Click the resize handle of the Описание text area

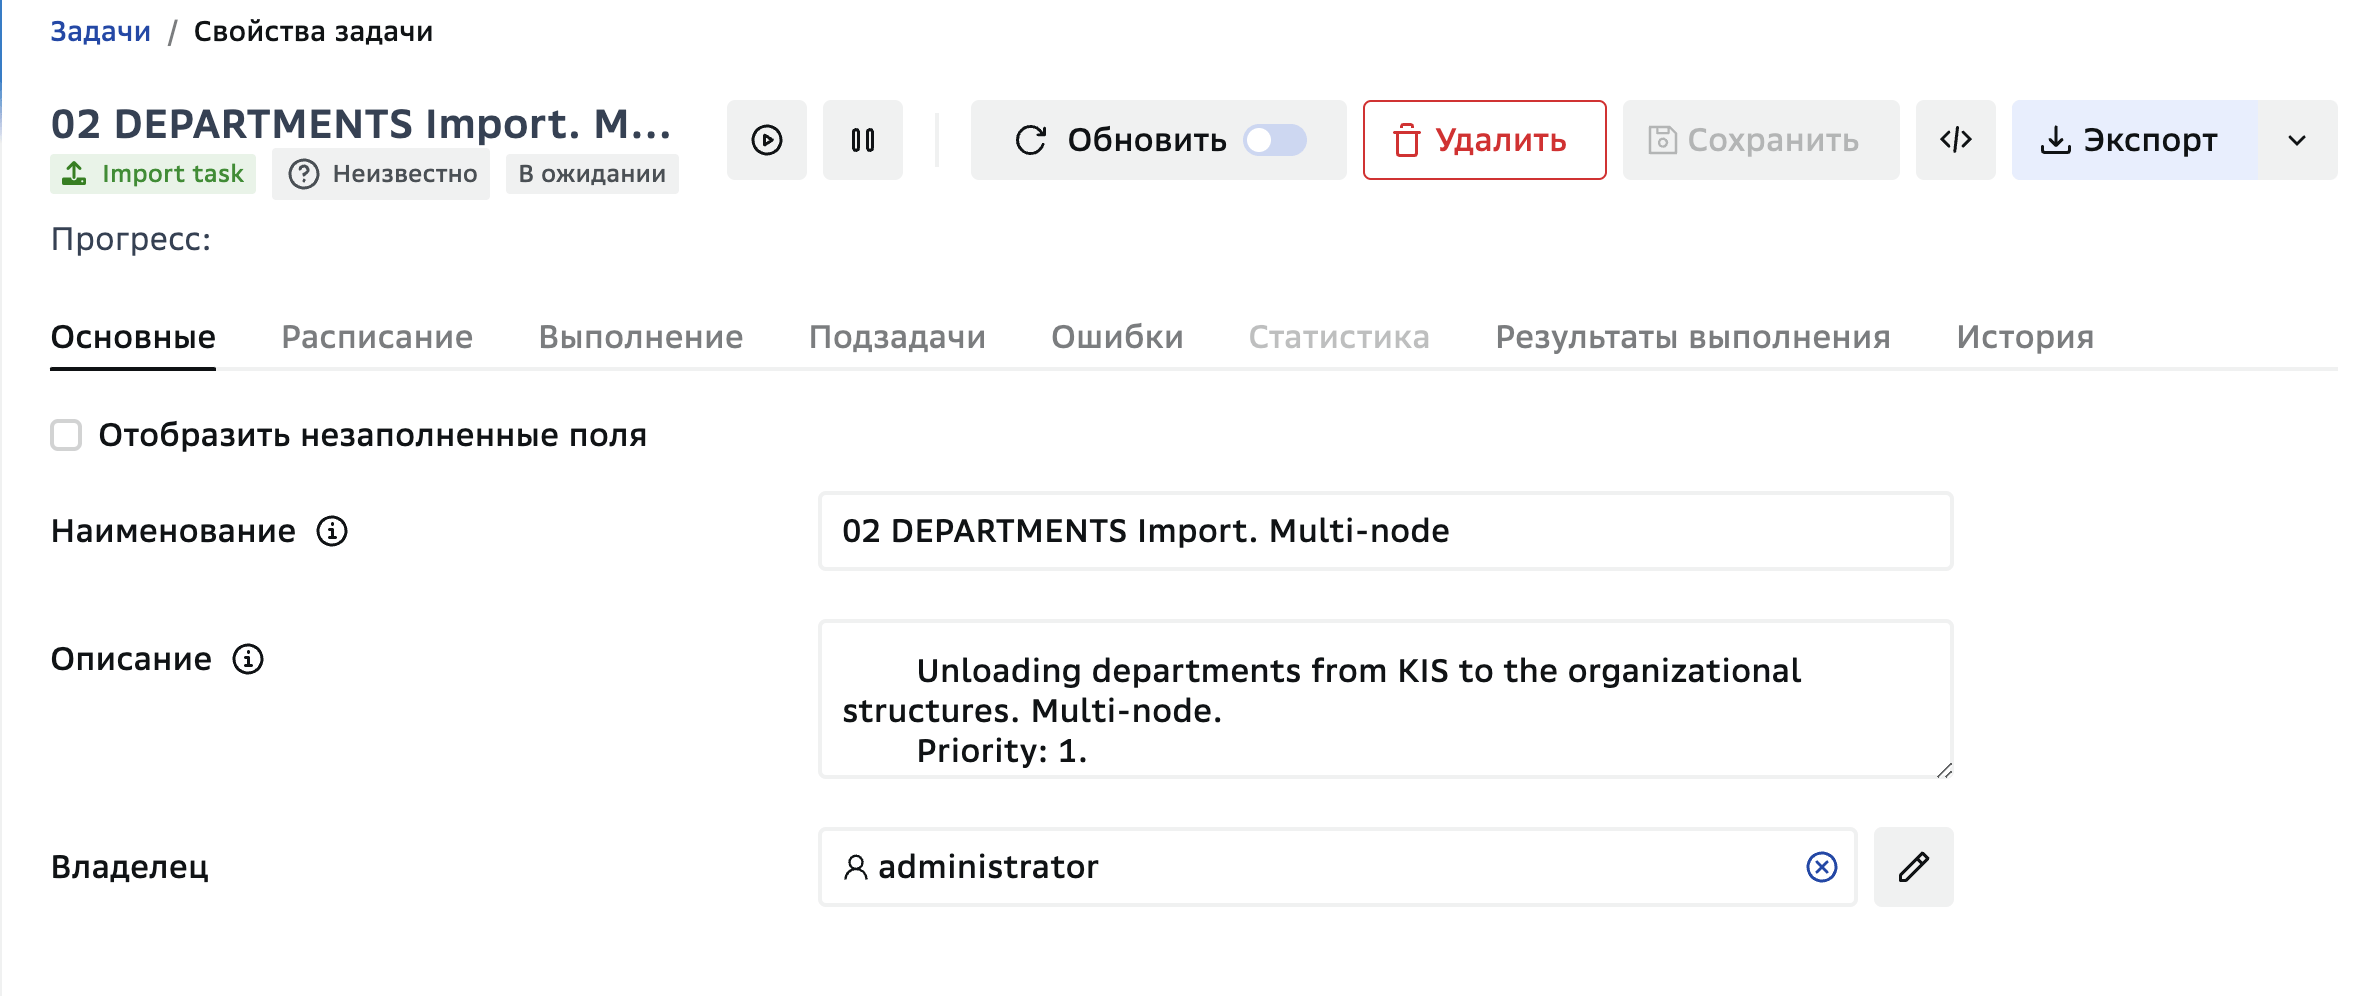[1944, 769]
